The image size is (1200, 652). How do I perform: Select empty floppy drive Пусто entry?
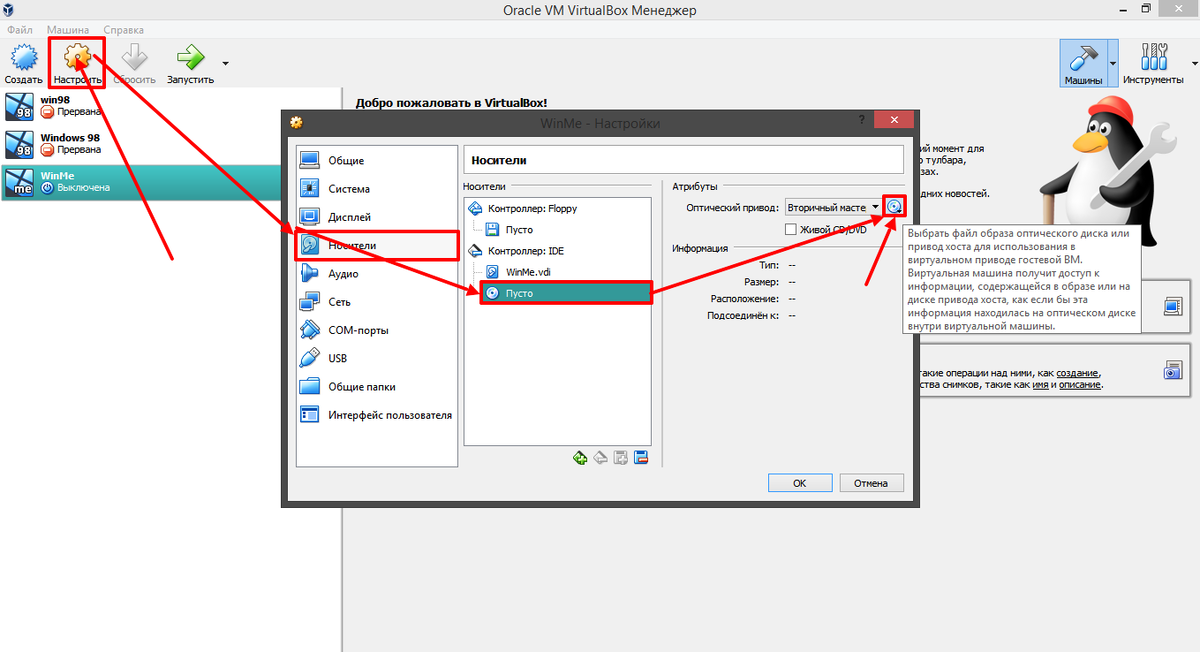tap(510, 230)
